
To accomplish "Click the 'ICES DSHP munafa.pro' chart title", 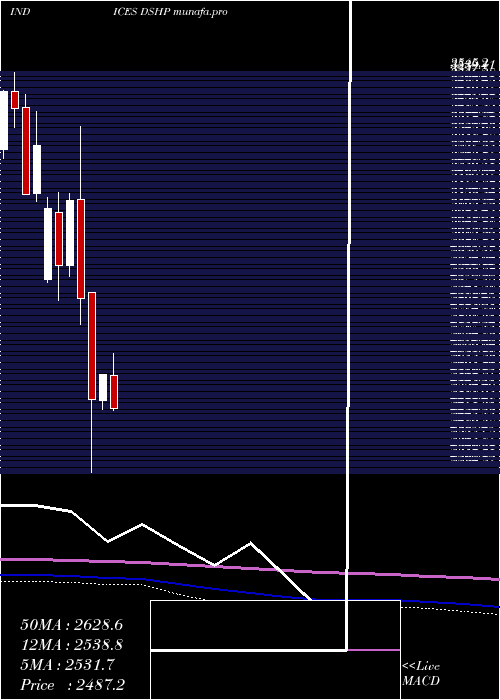I will point(171,12).
